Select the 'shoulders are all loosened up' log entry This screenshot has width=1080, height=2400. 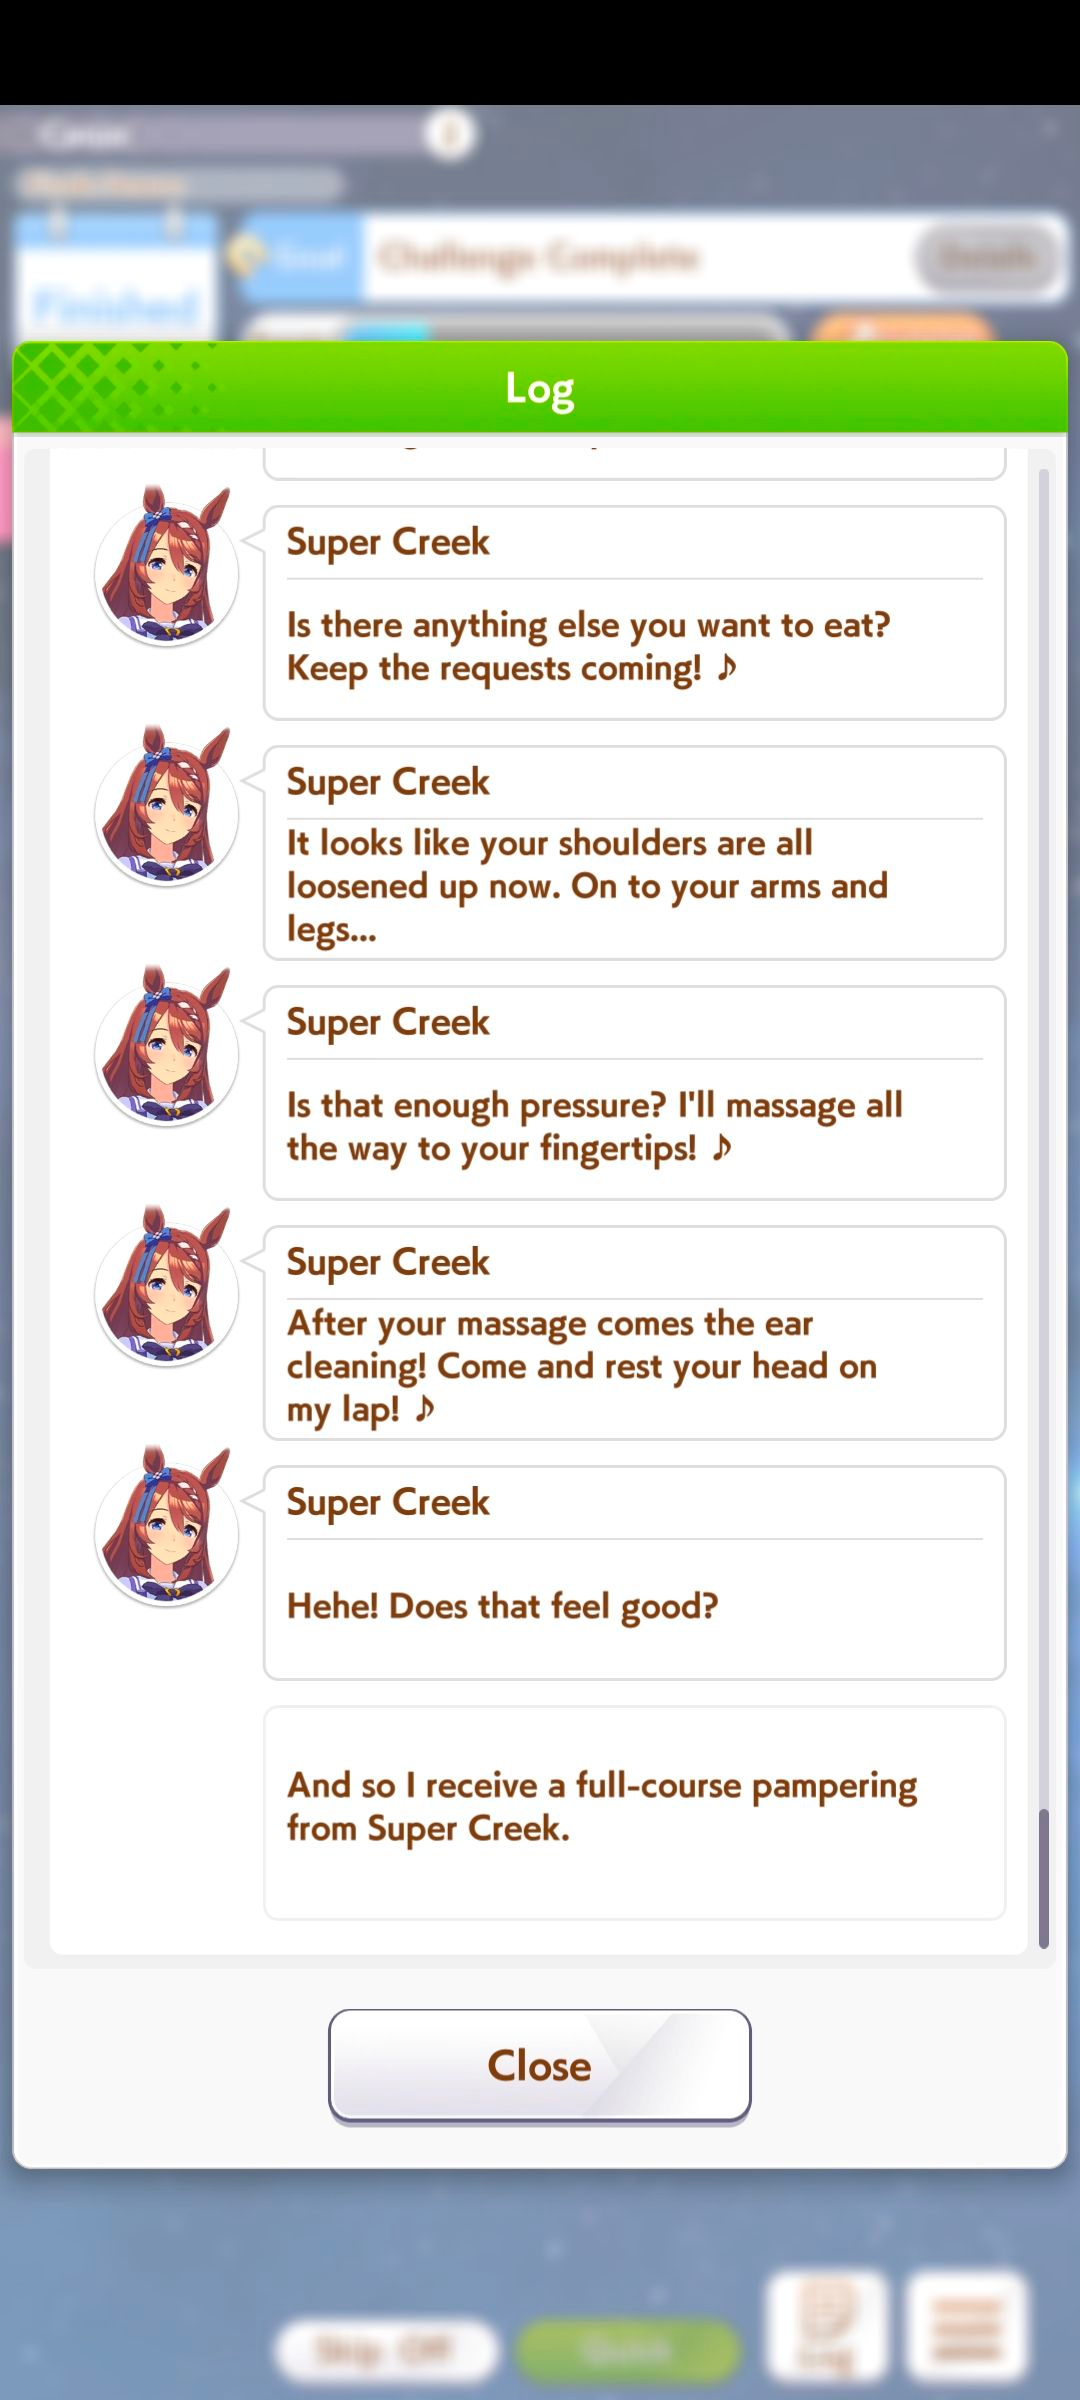[634, 853]
